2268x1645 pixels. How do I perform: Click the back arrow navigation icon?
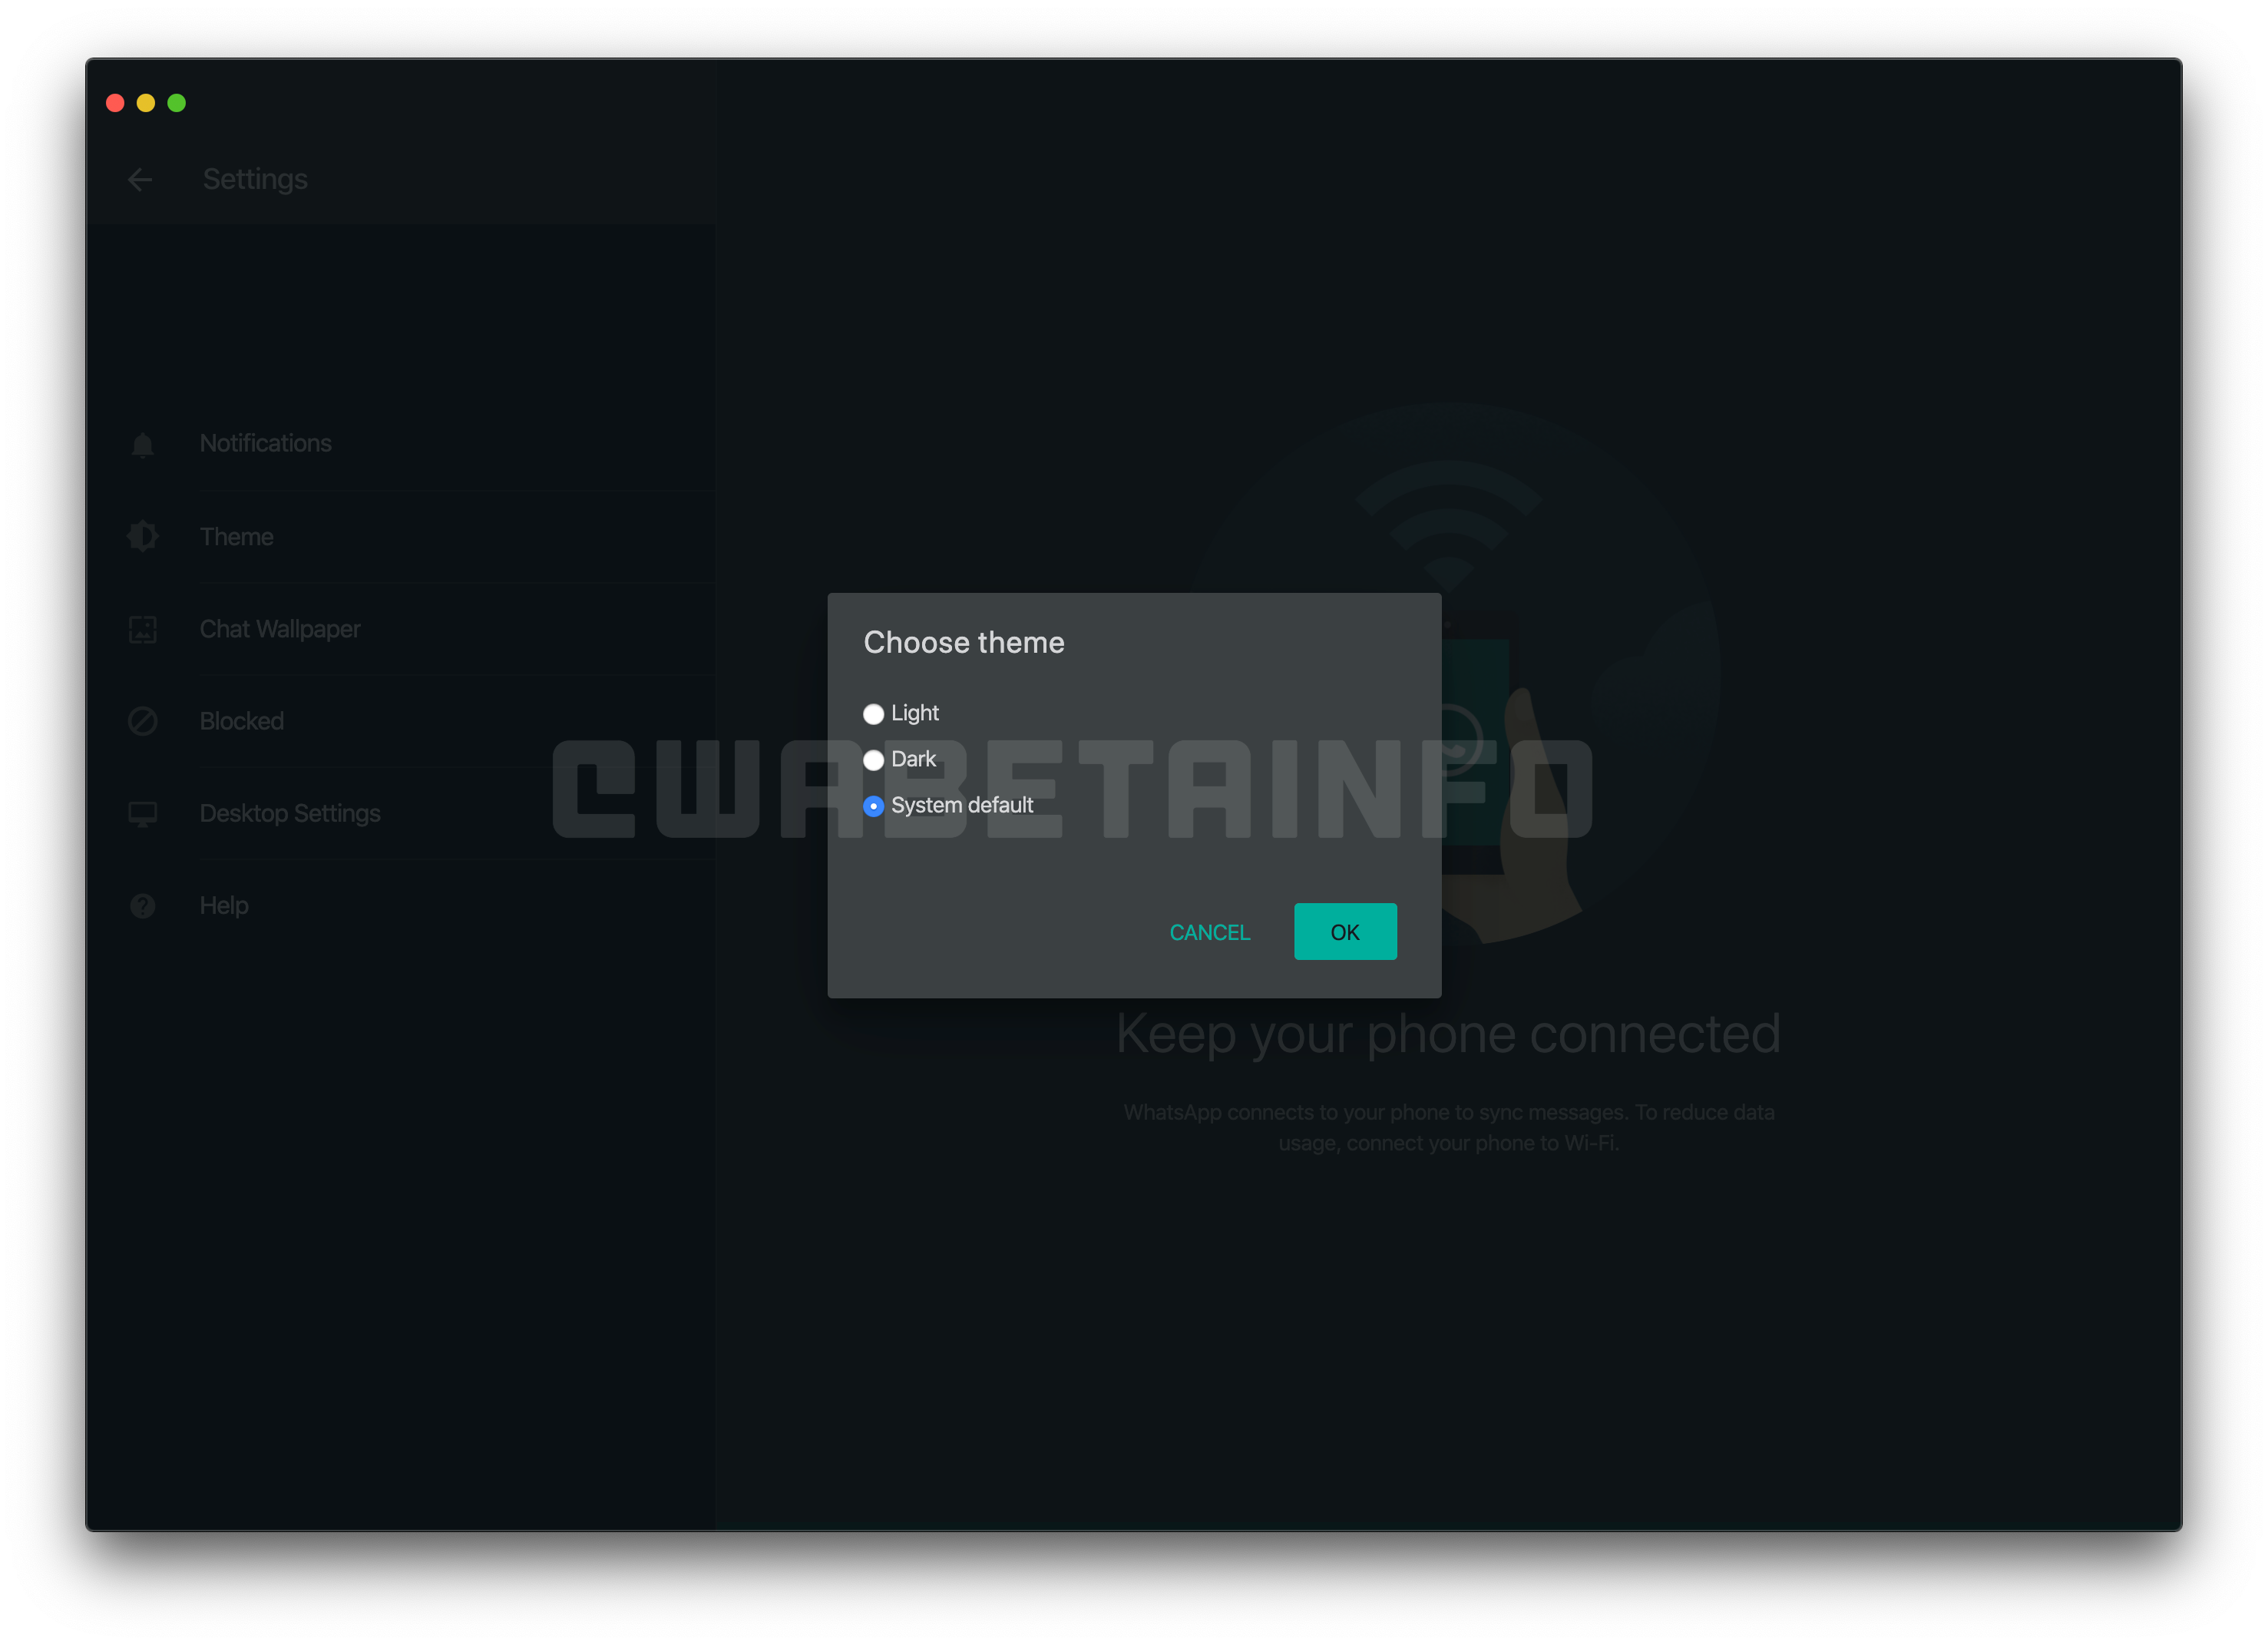[x=139, y=180]
